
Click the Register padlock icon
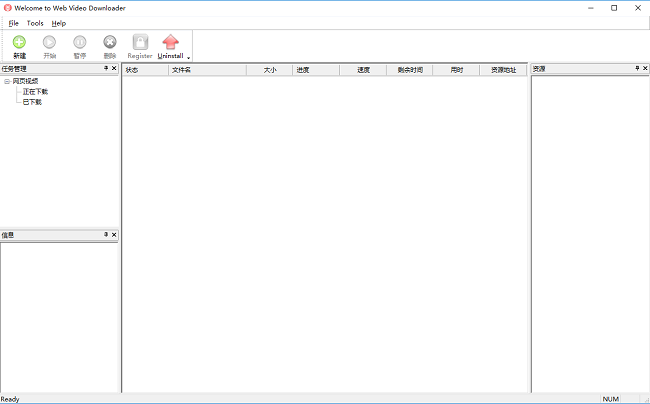[x=140, y=42]
